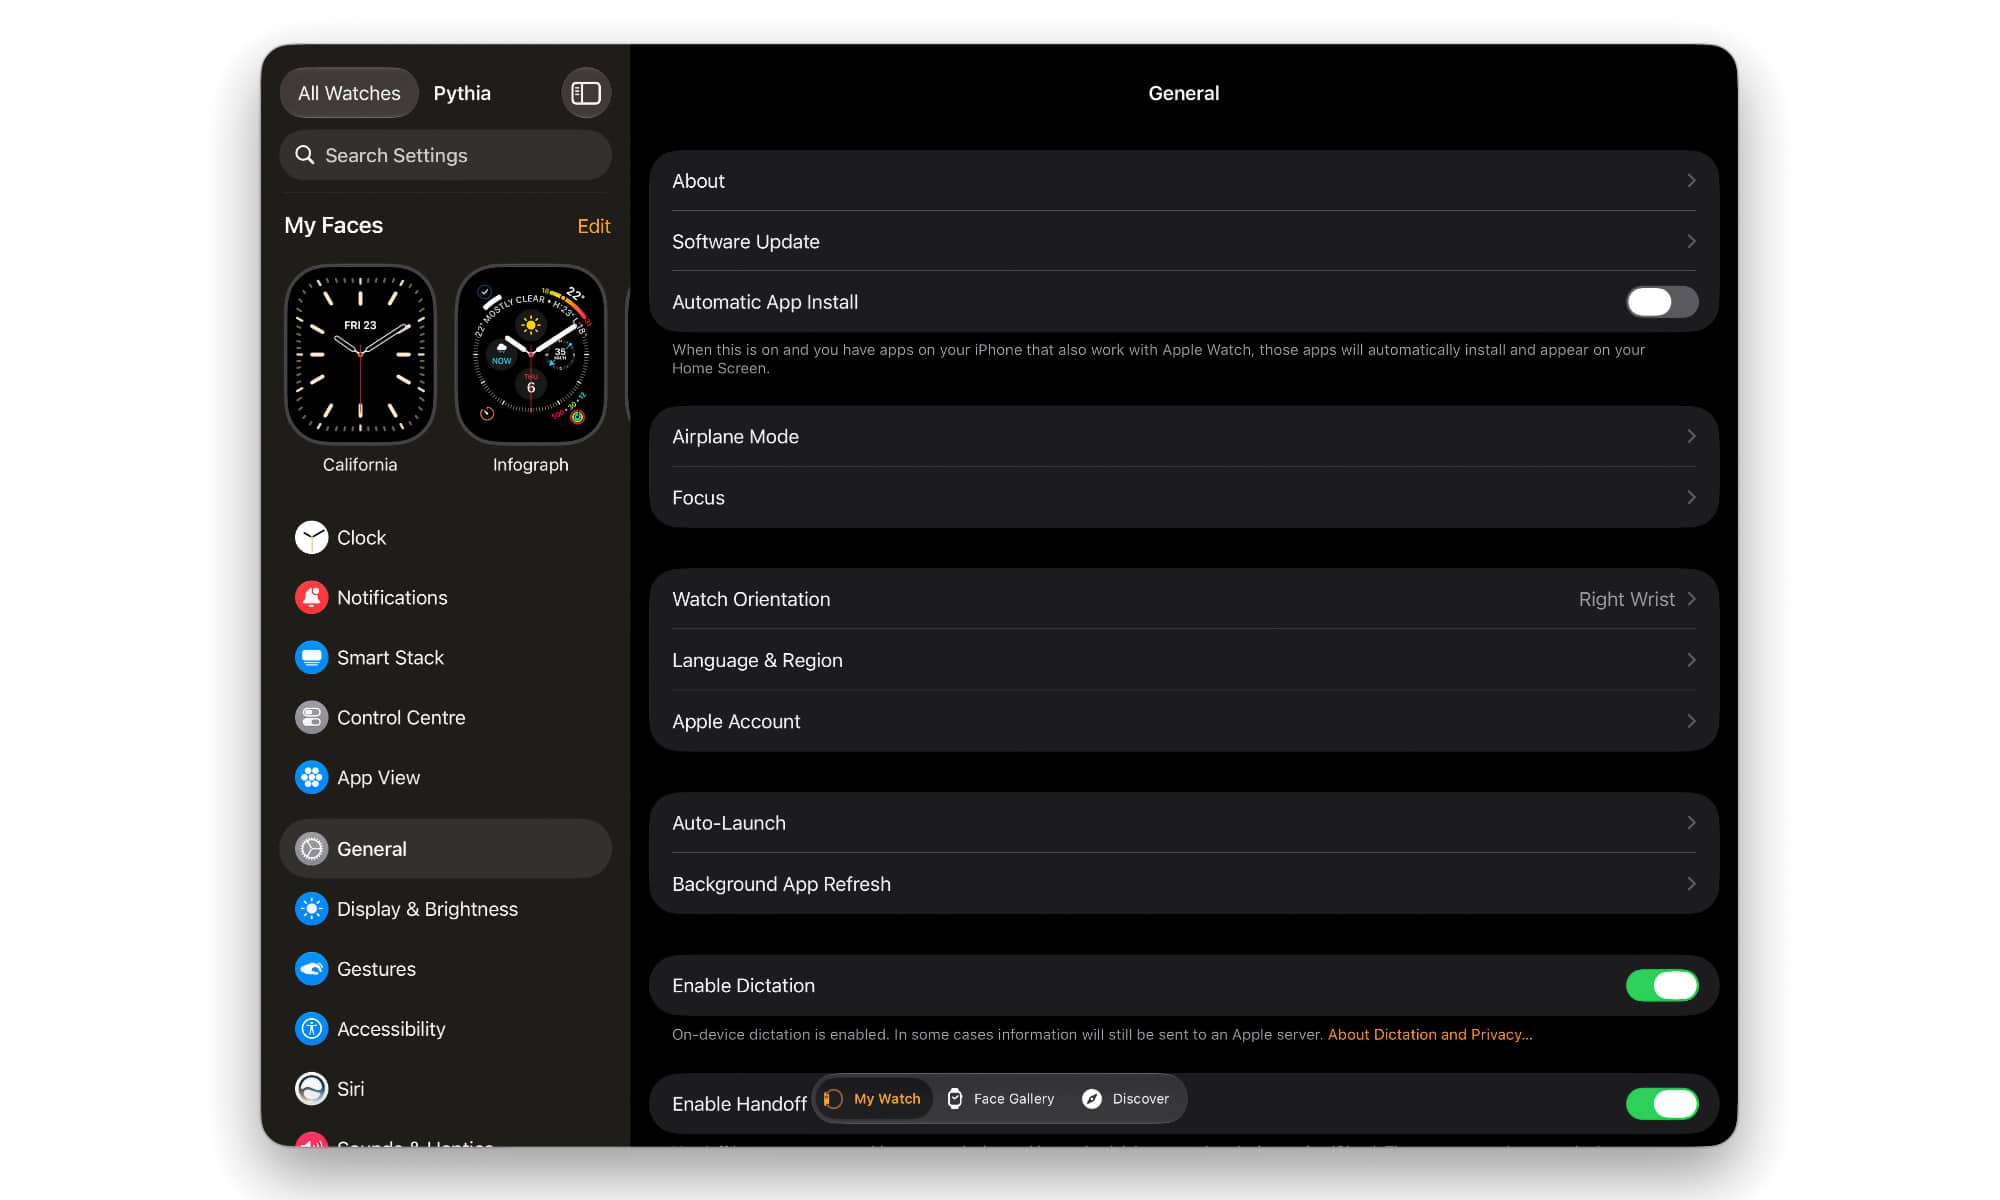The height and width of the screenshot is (1200, 2000).
Task: Click the Clock label
Action: (361, 537)
